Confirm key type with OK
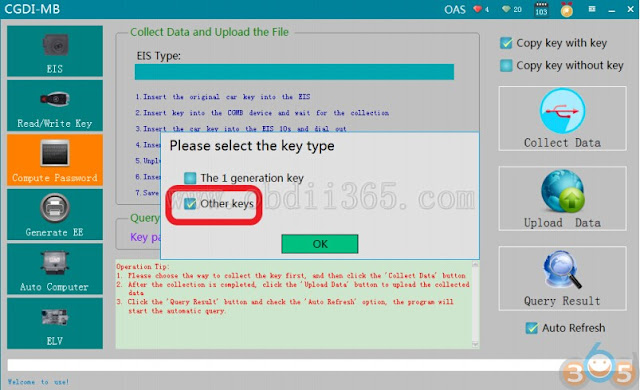This screenshot has width=640, height=390. pyautogui.click(x=320, y=244)
